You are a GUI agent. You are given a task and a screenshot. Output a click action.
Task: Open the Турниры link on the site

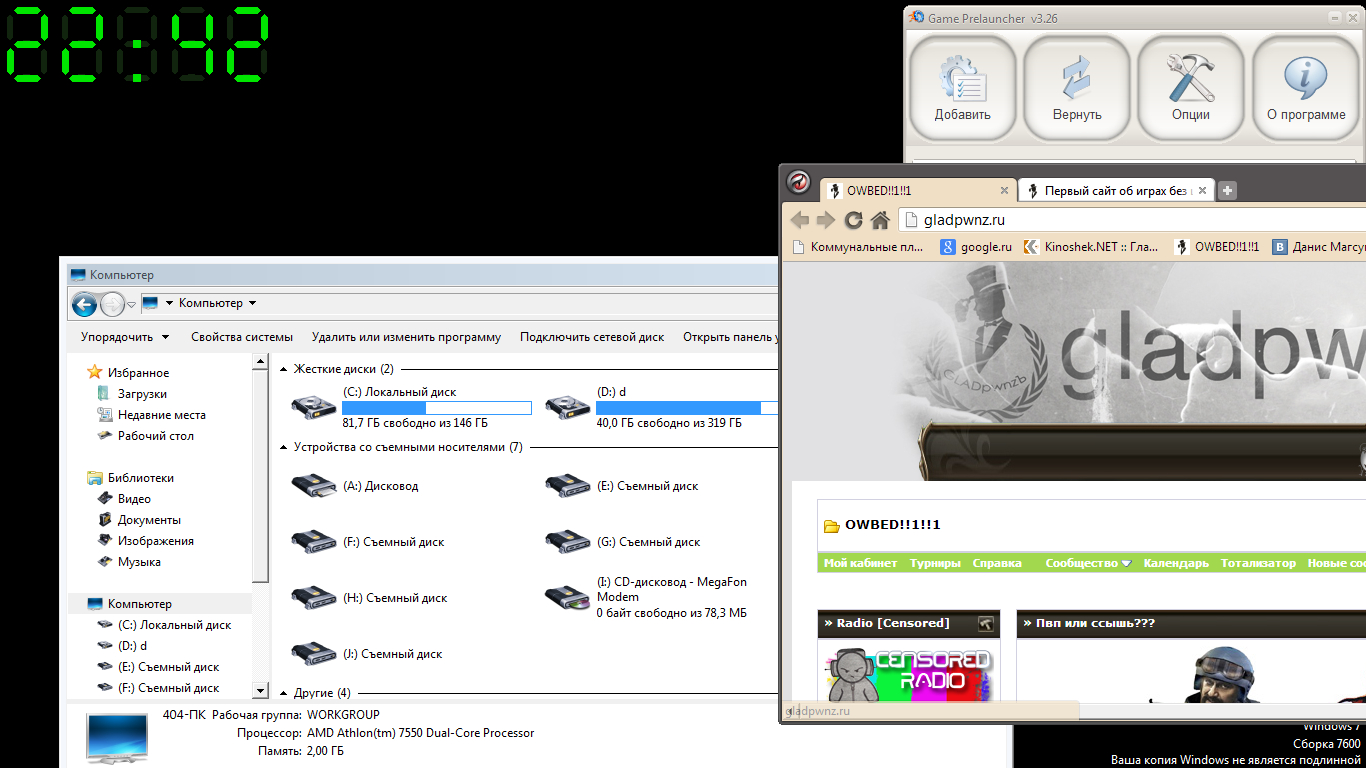tap(934, 563)
